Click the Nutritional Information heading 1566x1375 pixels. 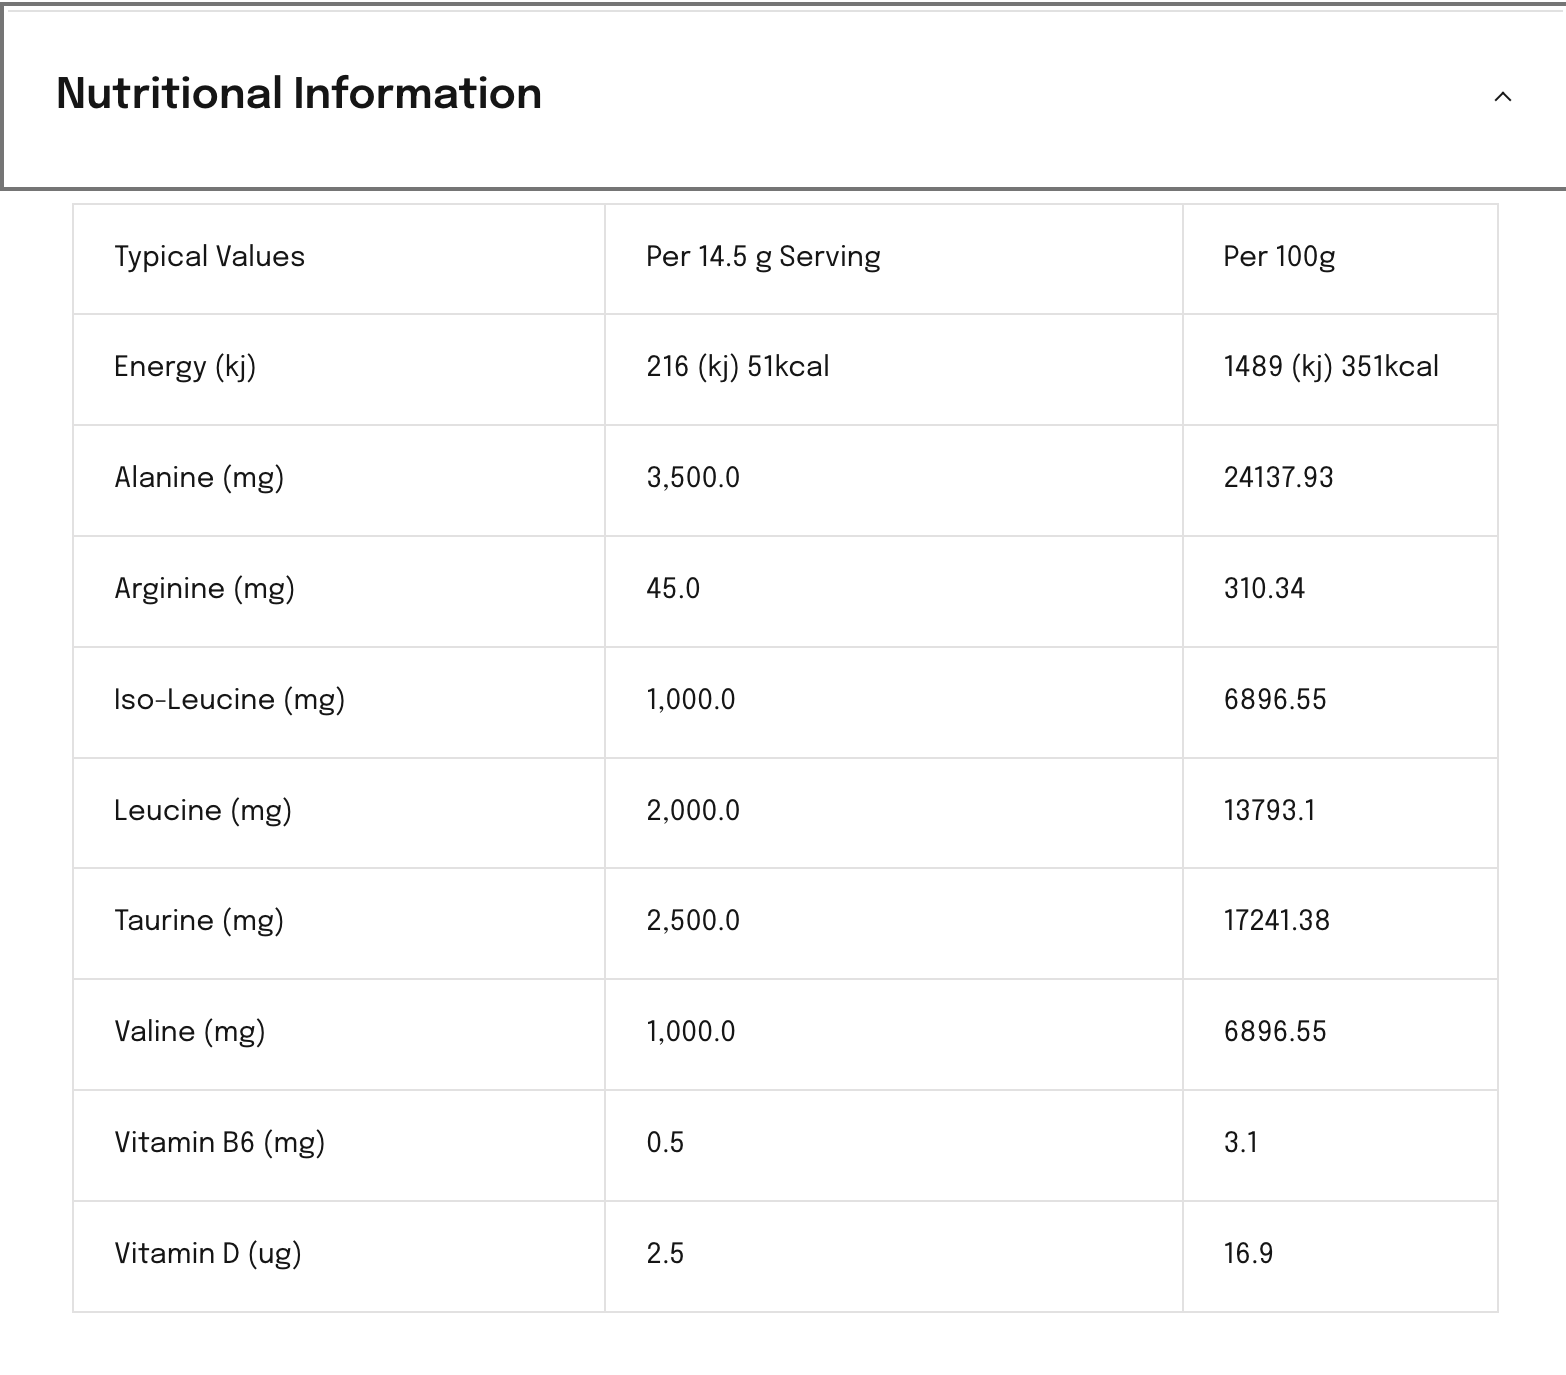pos(299,94)
